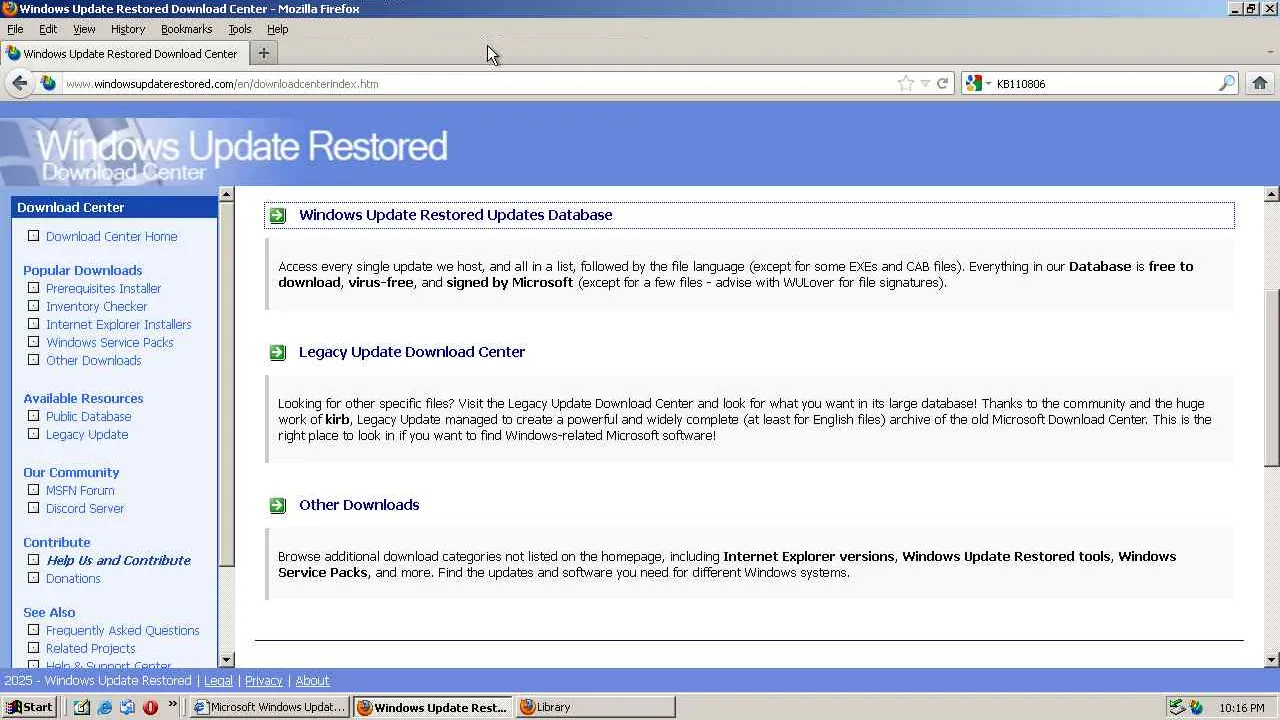The height and width of the screenshot is (720, 1280).
Task: Click the Start button
Action: (29, 707)
